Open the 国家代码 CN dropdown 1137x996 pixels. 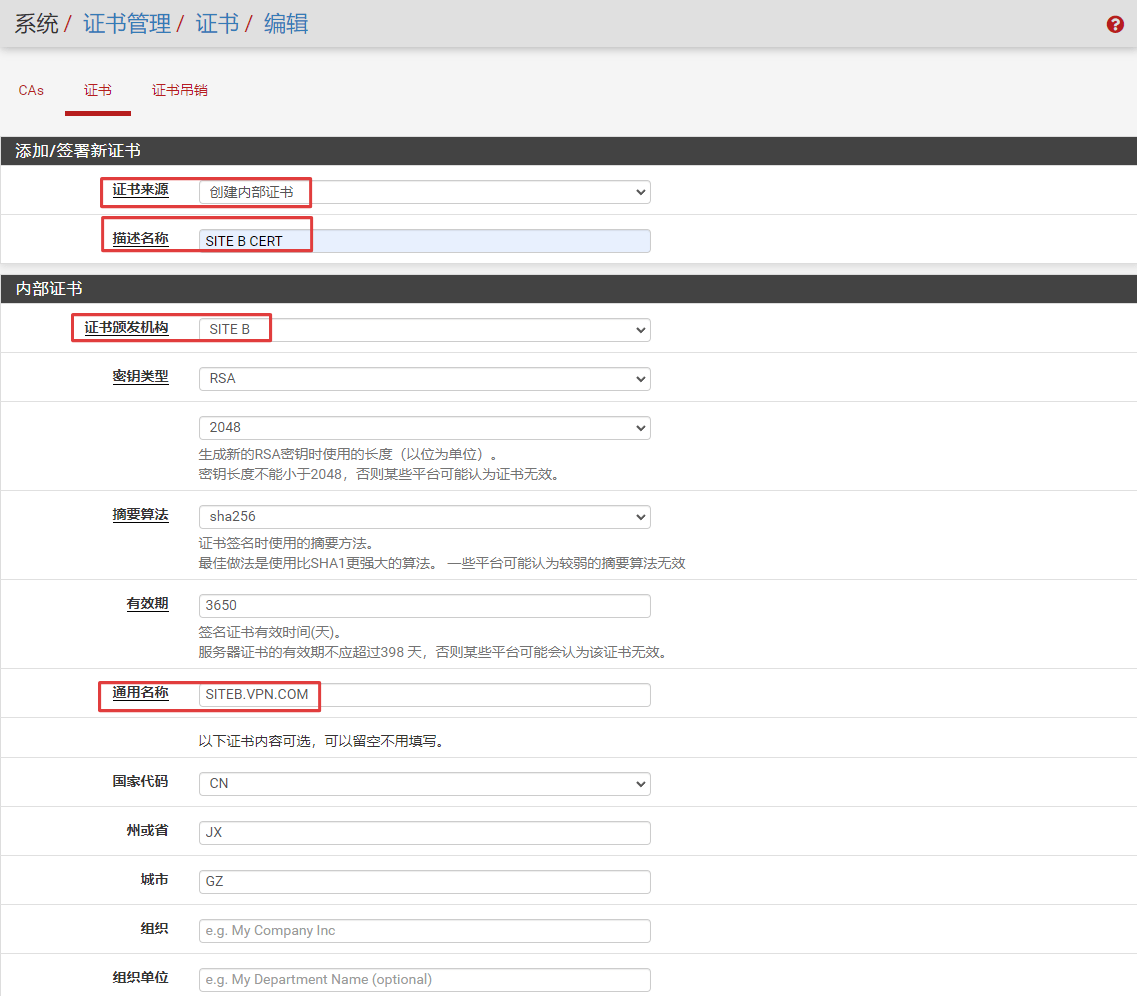tap(424, 784)
